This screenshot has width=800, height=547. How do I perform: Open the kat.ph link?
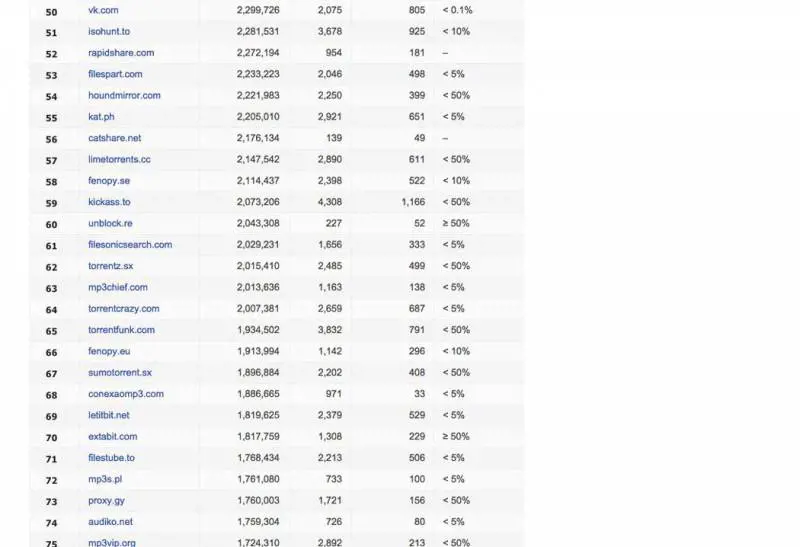tap(101, 117)
